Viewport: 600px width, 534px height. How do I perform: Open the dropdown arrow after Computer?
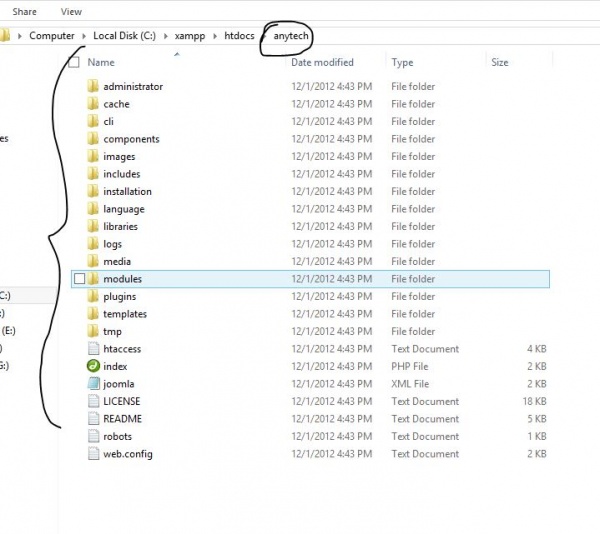click(84, 36)
